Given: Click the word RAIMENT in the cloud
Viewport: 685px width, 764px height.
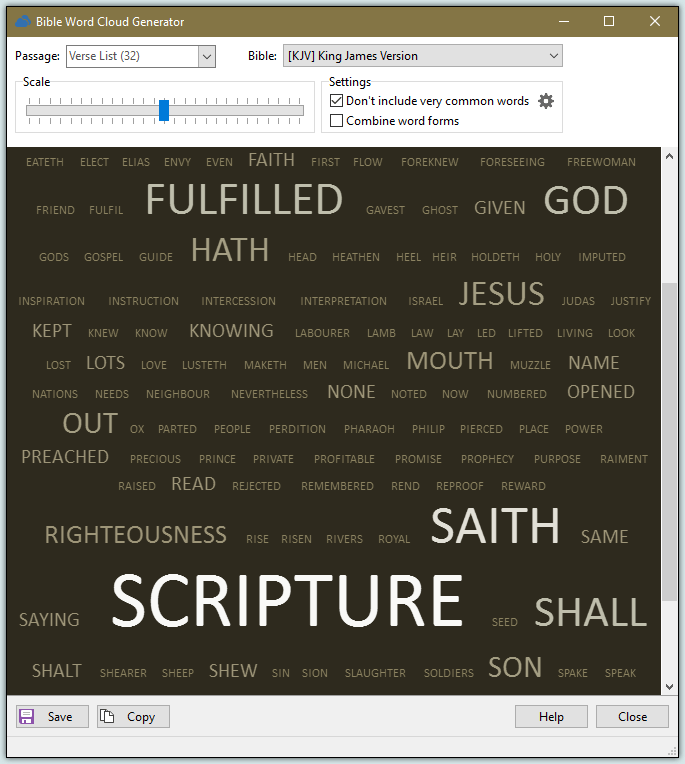Looking at the screenshot, I should click(x=624, y=459).
